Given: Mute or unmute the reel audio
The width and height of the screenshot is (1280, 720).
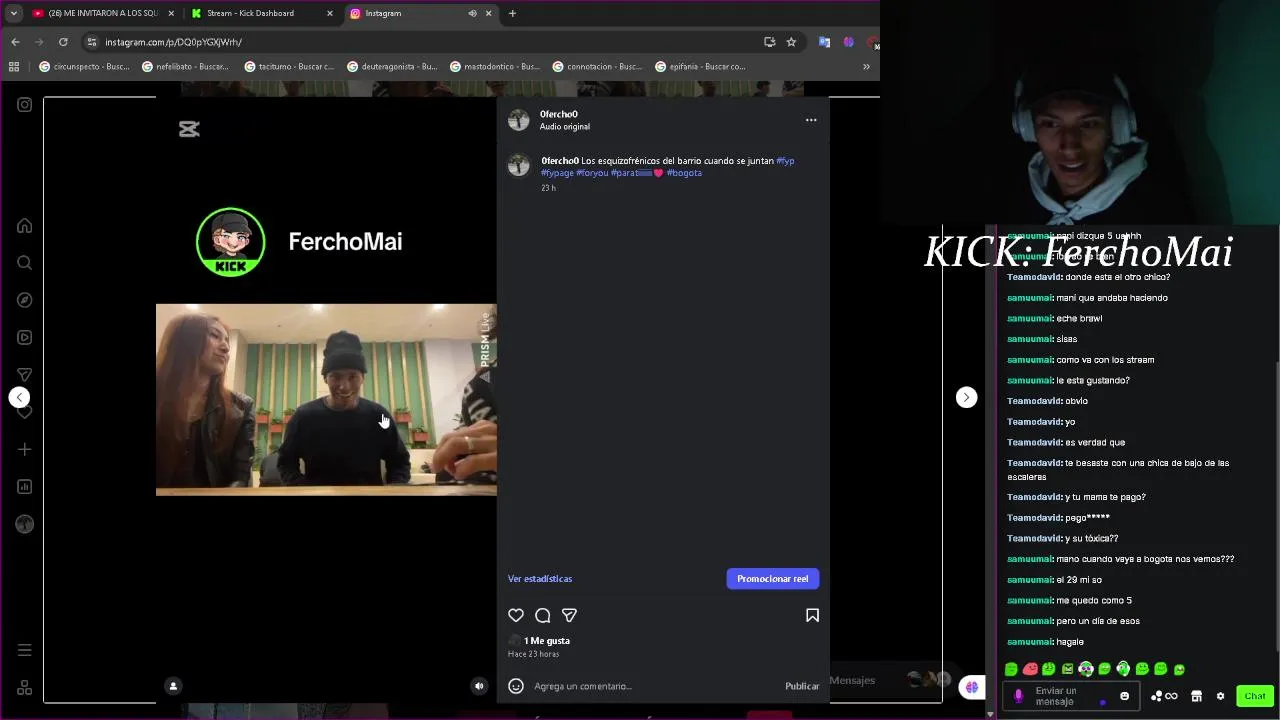Looking at the screenshot, I should [479, 686].
